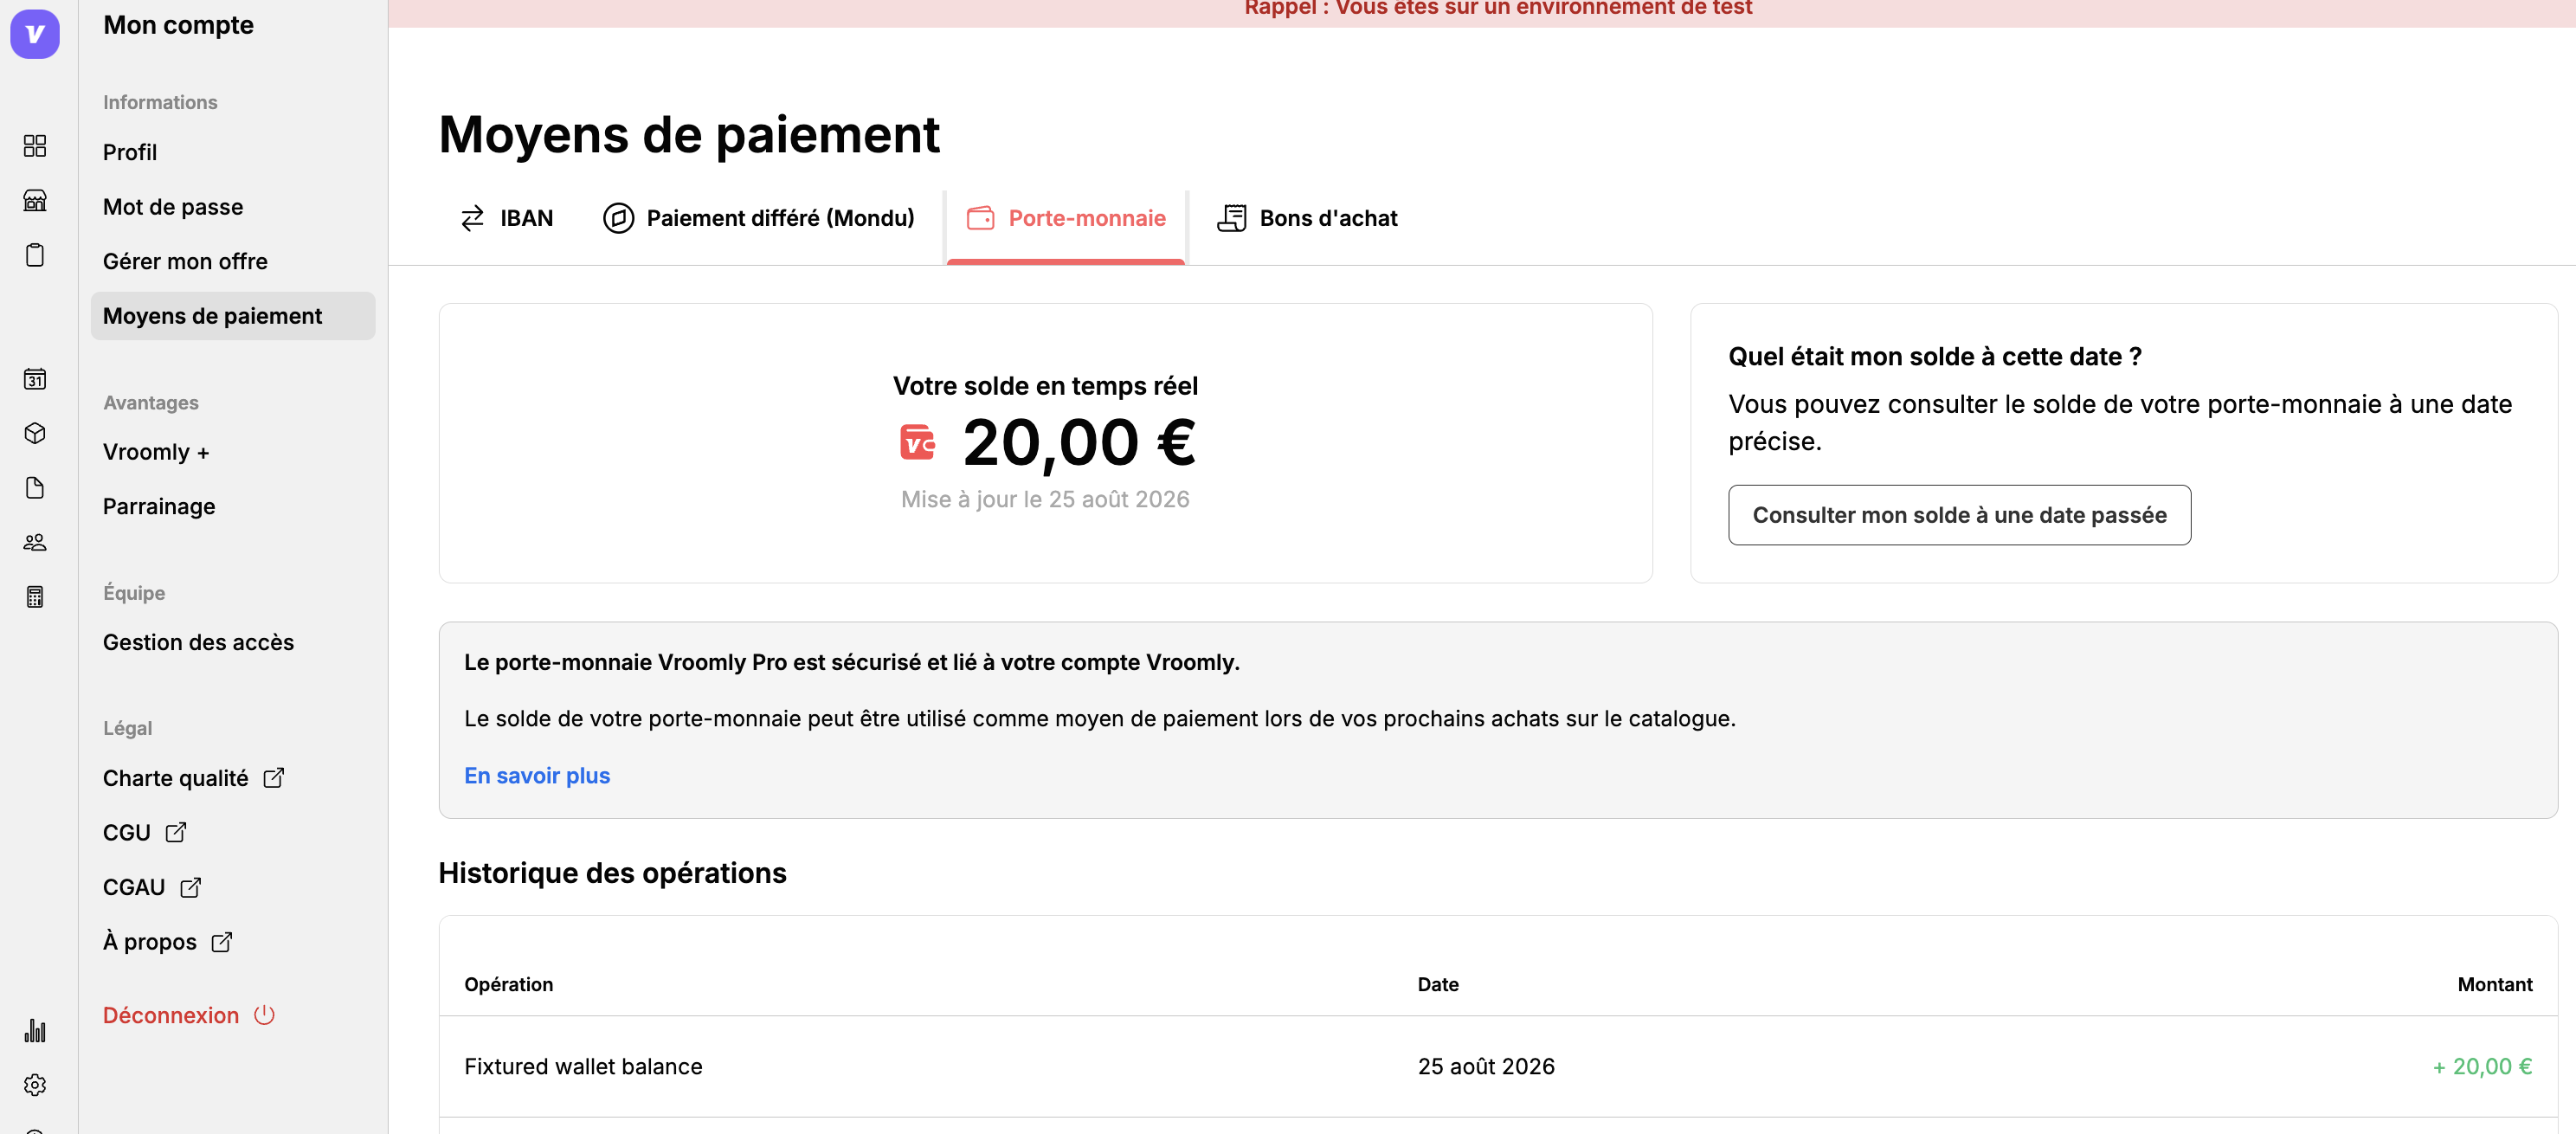Screen dimensions: 2576x1134
Task: Open Gérer mon offre
Action: click(x=185, y=261)
